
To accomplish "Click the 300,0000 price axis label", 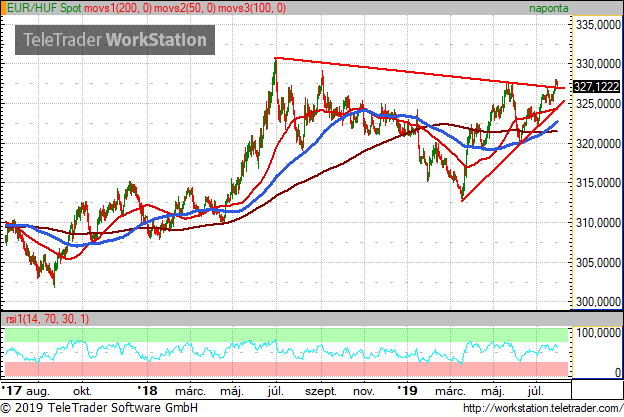I will pos(598,302).
